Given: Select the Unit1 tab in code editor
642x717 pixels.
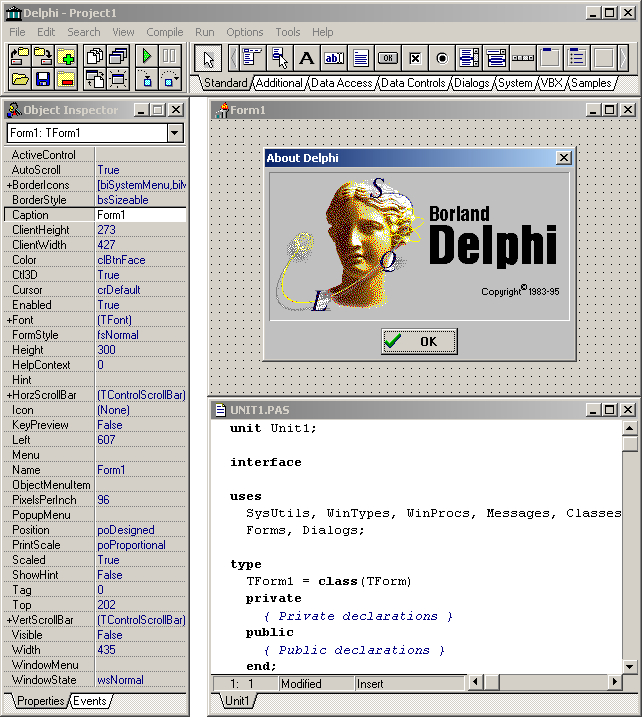Looking at the screenshot, I should click(237, 701).
